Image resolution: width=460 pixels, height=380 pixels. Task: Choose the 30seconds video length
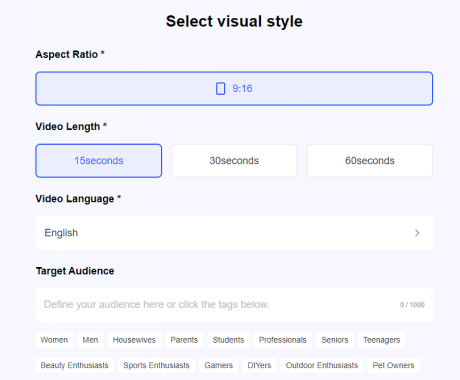234,161
